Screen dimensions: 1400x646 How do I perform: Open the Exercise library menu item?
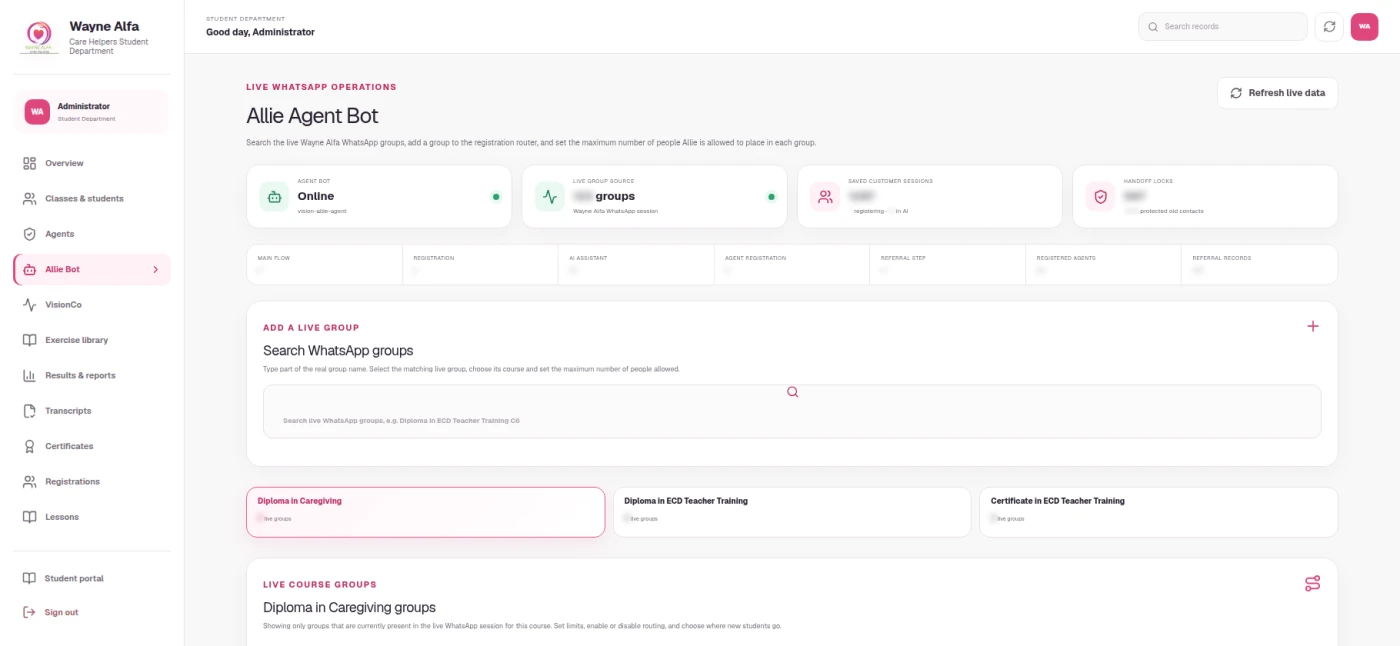[x=92, y=340]
